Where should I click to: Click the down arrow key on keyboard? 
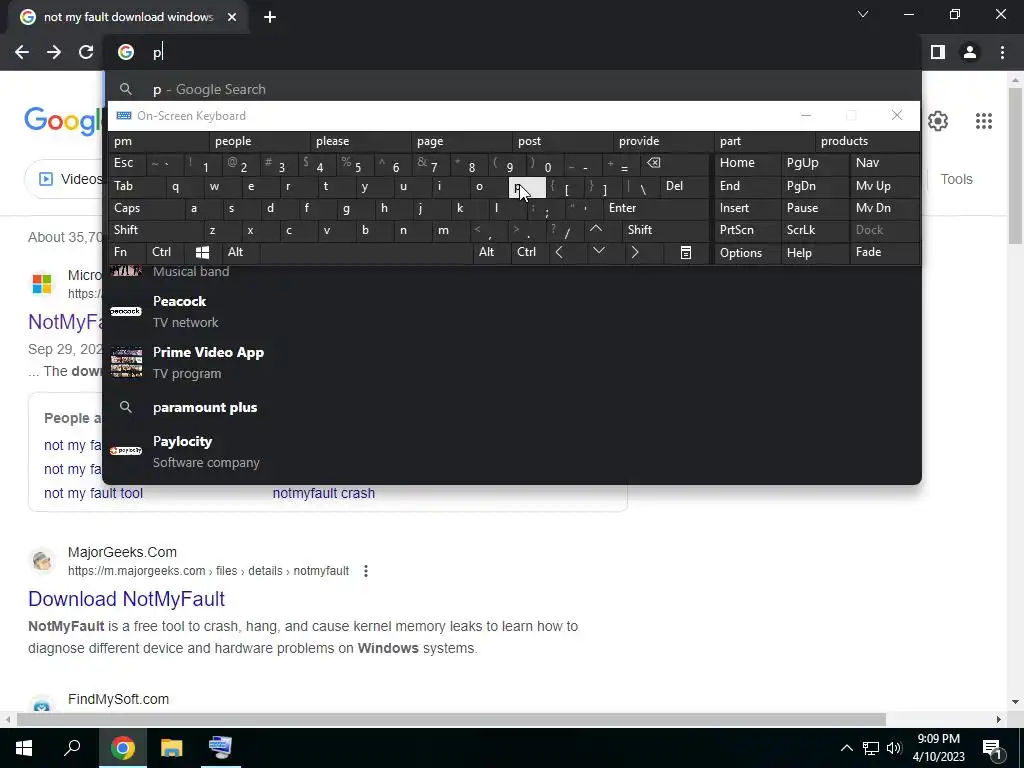click(x=598, y=251)
